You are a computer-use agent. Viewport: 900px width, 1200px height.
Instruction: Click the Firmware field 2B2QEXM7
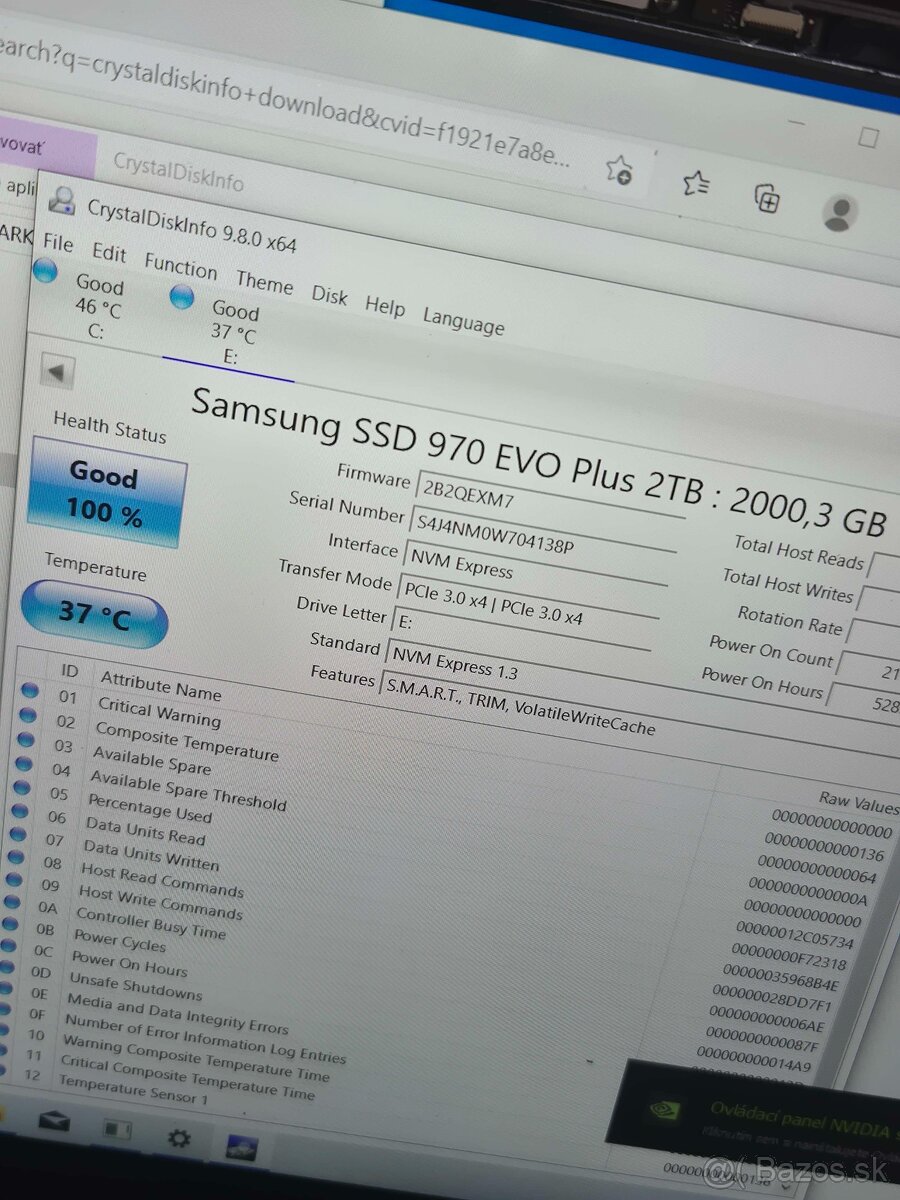pos(551,497)
